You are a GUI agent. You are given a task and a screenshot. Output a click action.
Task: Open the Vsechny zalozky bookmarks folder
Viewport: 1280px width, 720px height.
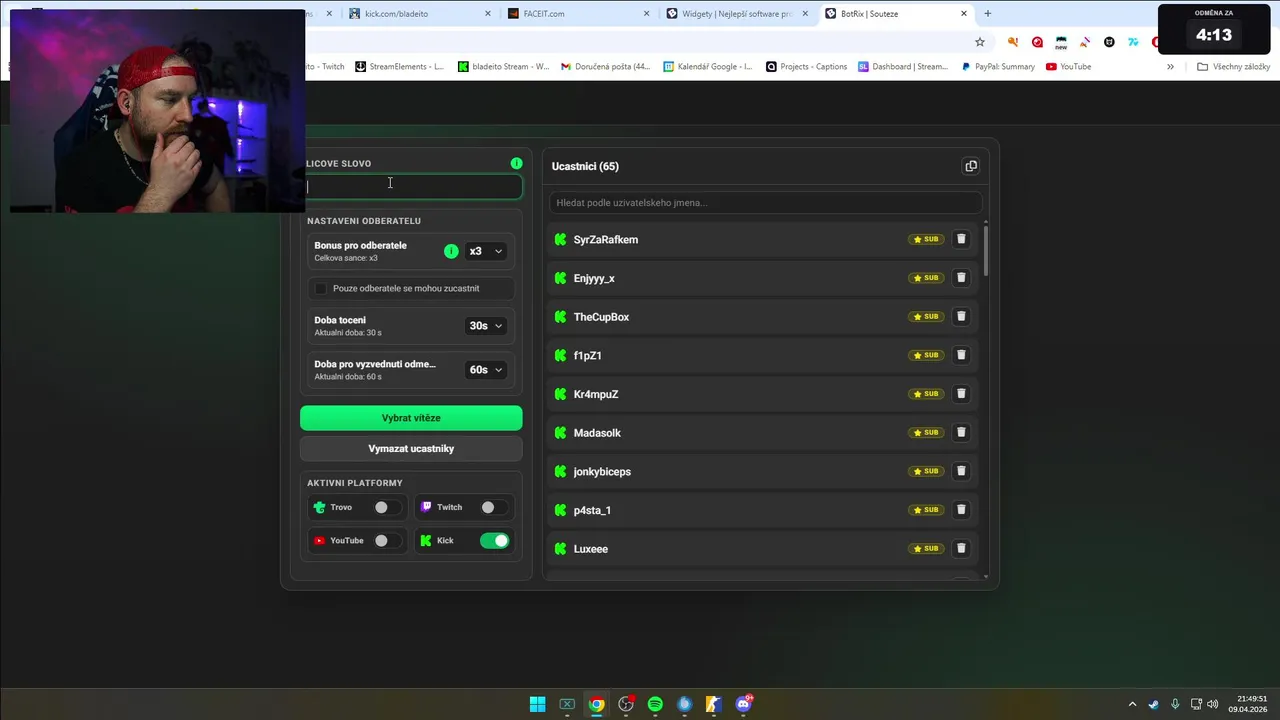[x=1234, y=67]
